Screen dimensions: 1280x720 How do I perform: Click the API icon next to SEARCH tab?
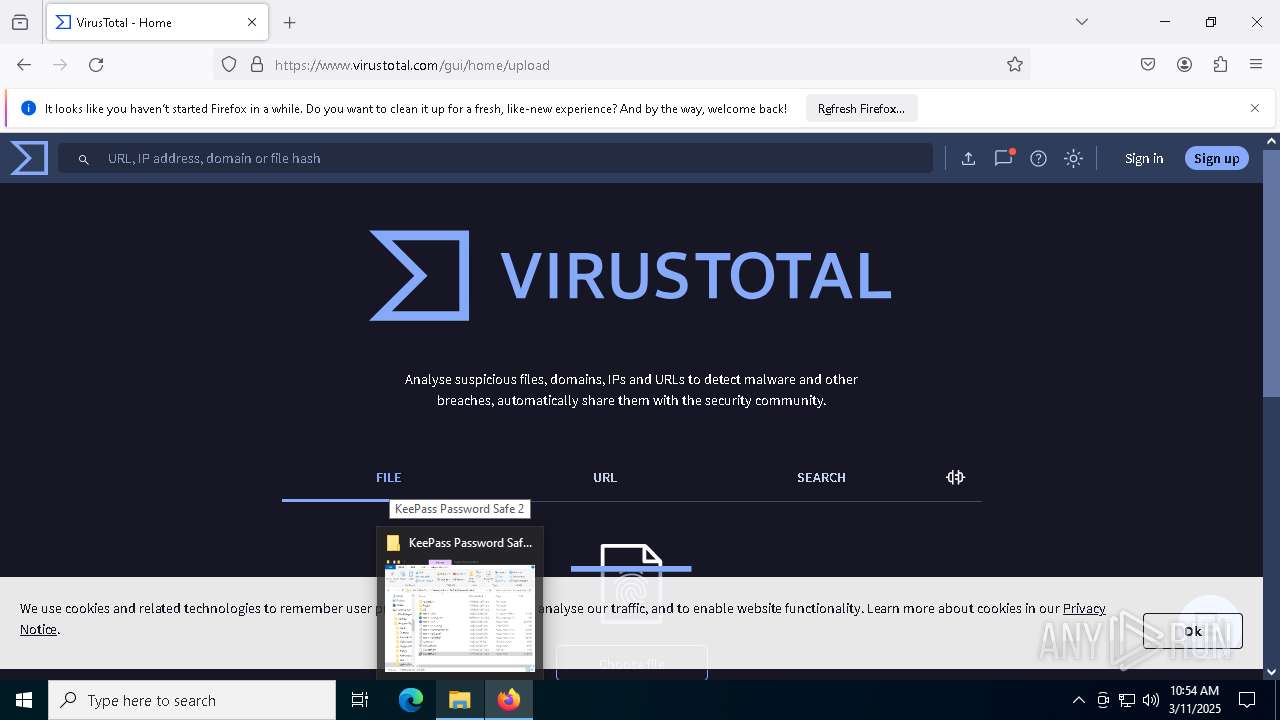[955, 477]
